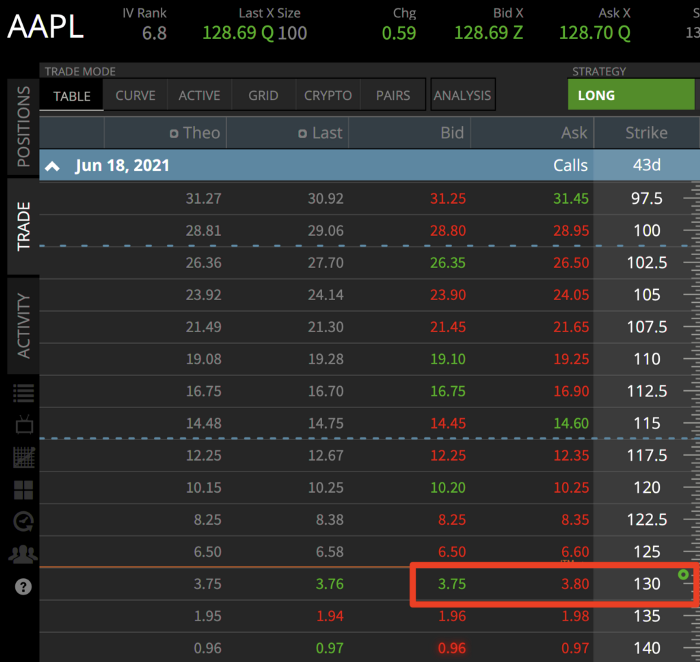The height and width of the screenshot is (662, 700).
Task: Click the 43d days-to-expiration label
Action: click(646, 165)
